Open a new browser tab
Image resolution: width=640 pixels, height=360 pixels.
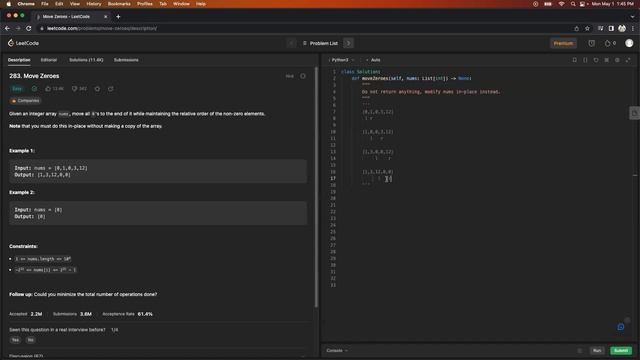click(x=118, y=17)
